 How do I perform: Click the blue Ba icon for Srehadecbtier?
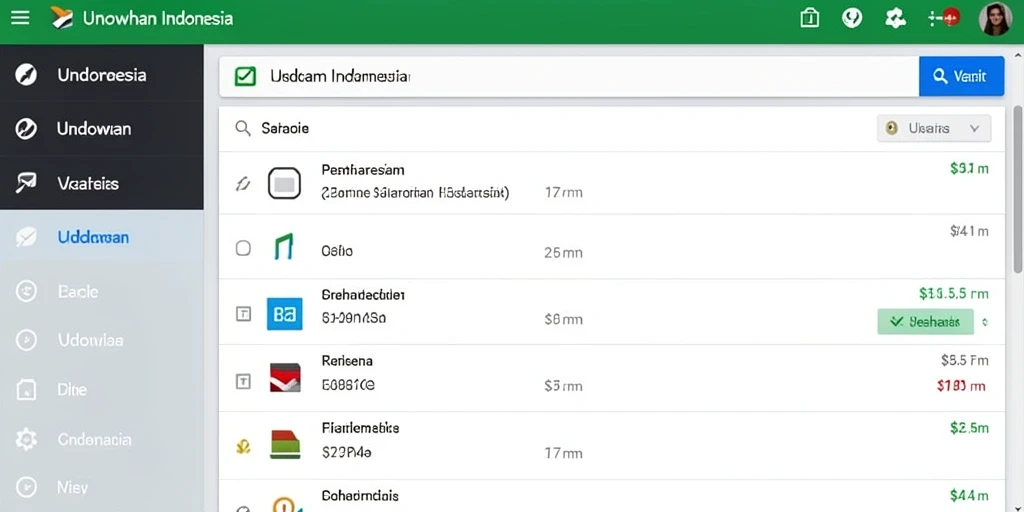click(285, 314)
